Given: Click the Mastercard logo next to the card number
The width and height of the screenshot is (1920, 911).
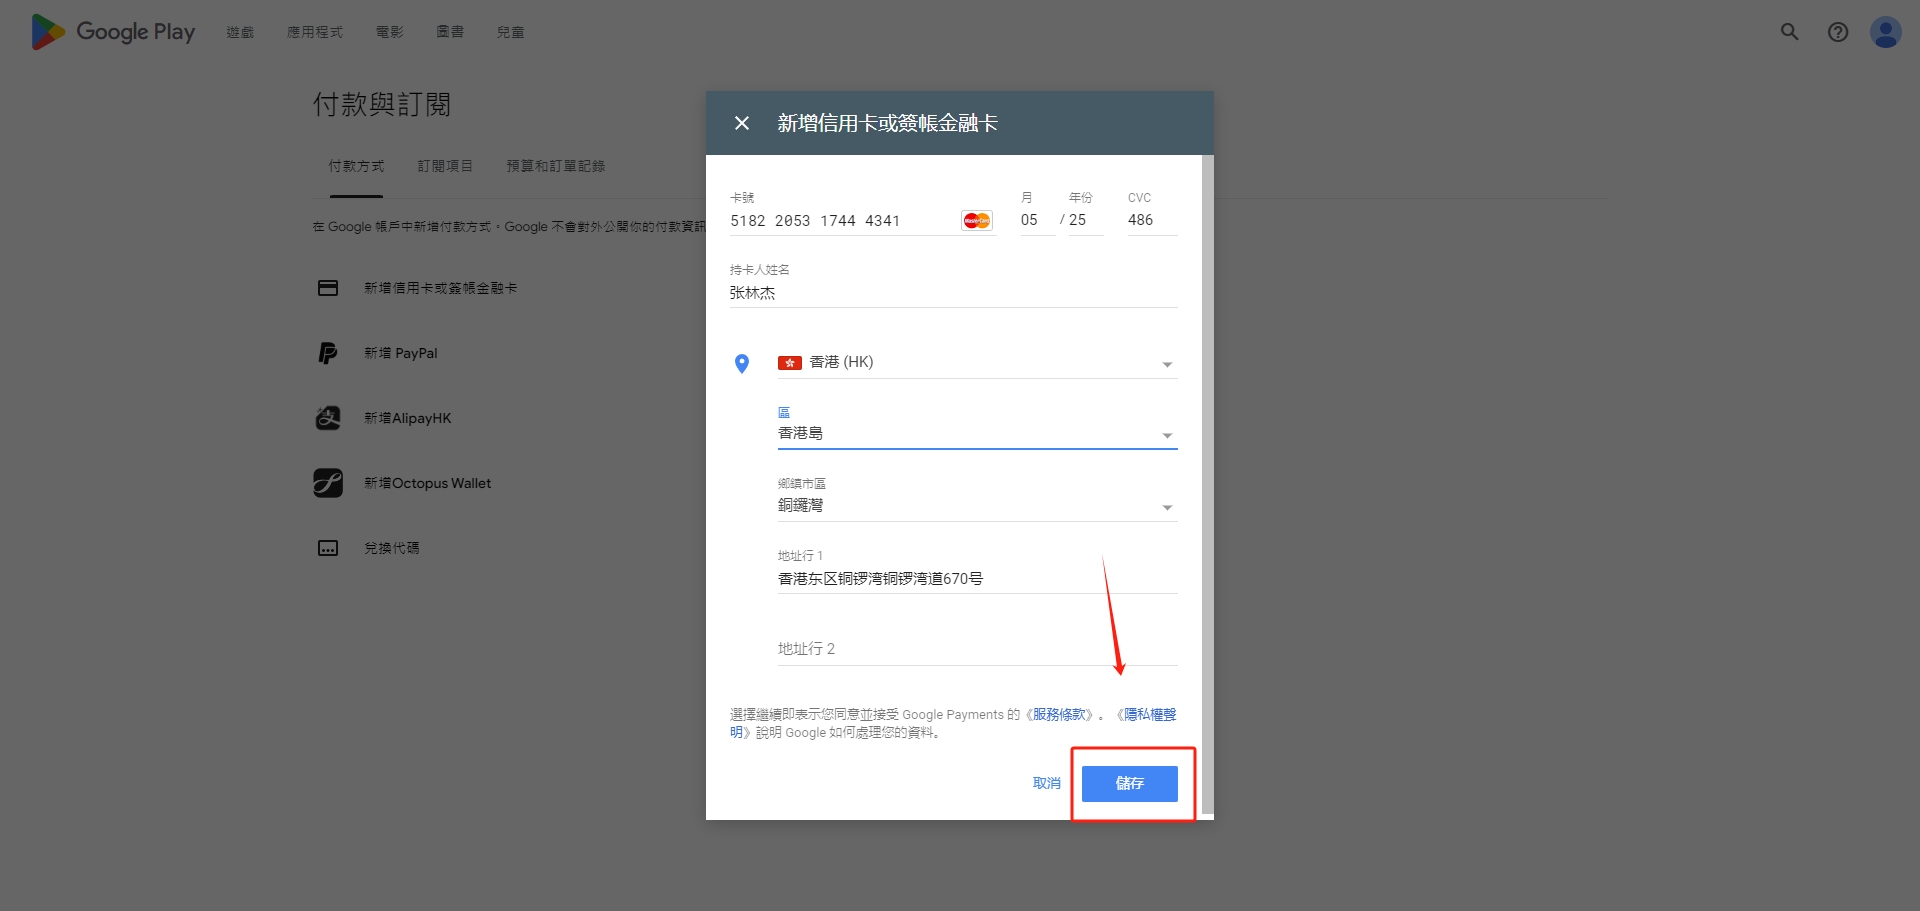Looking at the screenshot, I should click(977, 220).
